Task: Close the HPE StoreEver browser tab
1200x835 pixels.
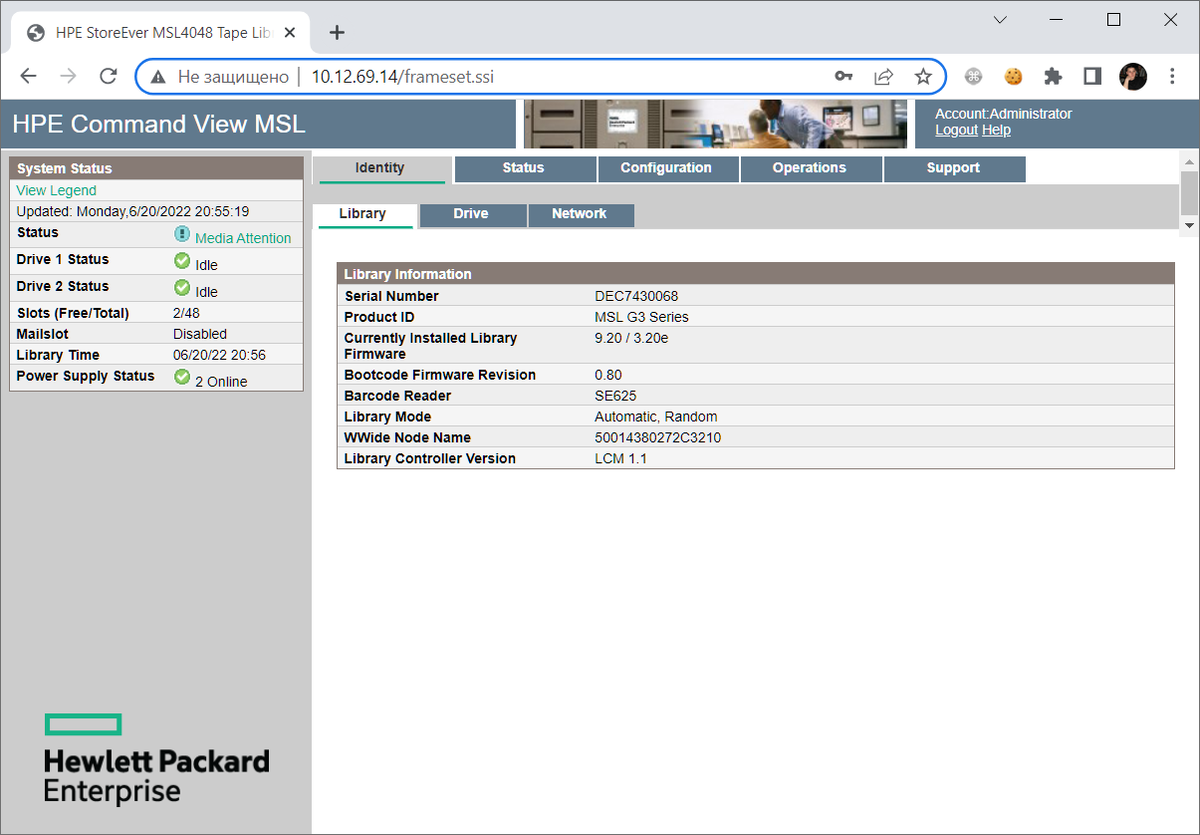Action: point(288,32)
